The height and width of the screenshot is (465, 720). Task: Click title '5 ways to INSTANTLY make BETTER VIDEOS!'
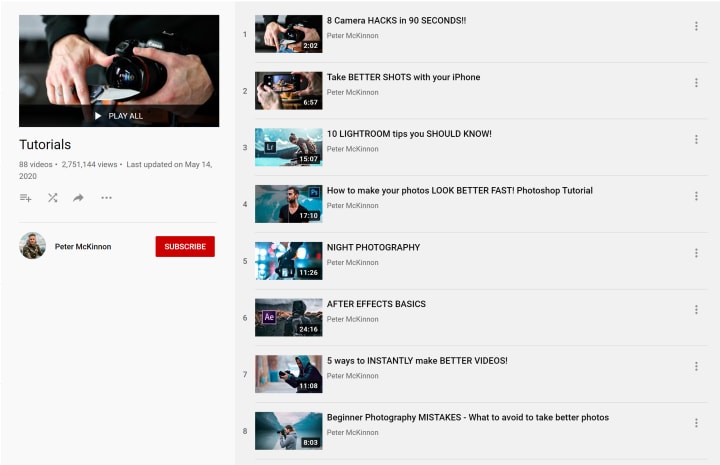417,361
